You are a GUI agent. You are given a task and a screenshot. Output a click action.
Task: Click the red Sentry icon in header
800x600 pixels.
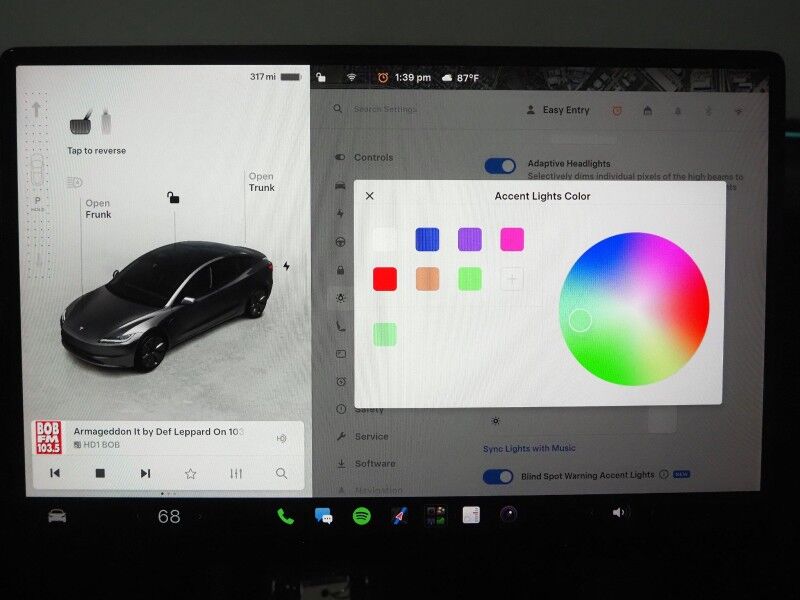[617, 110]
